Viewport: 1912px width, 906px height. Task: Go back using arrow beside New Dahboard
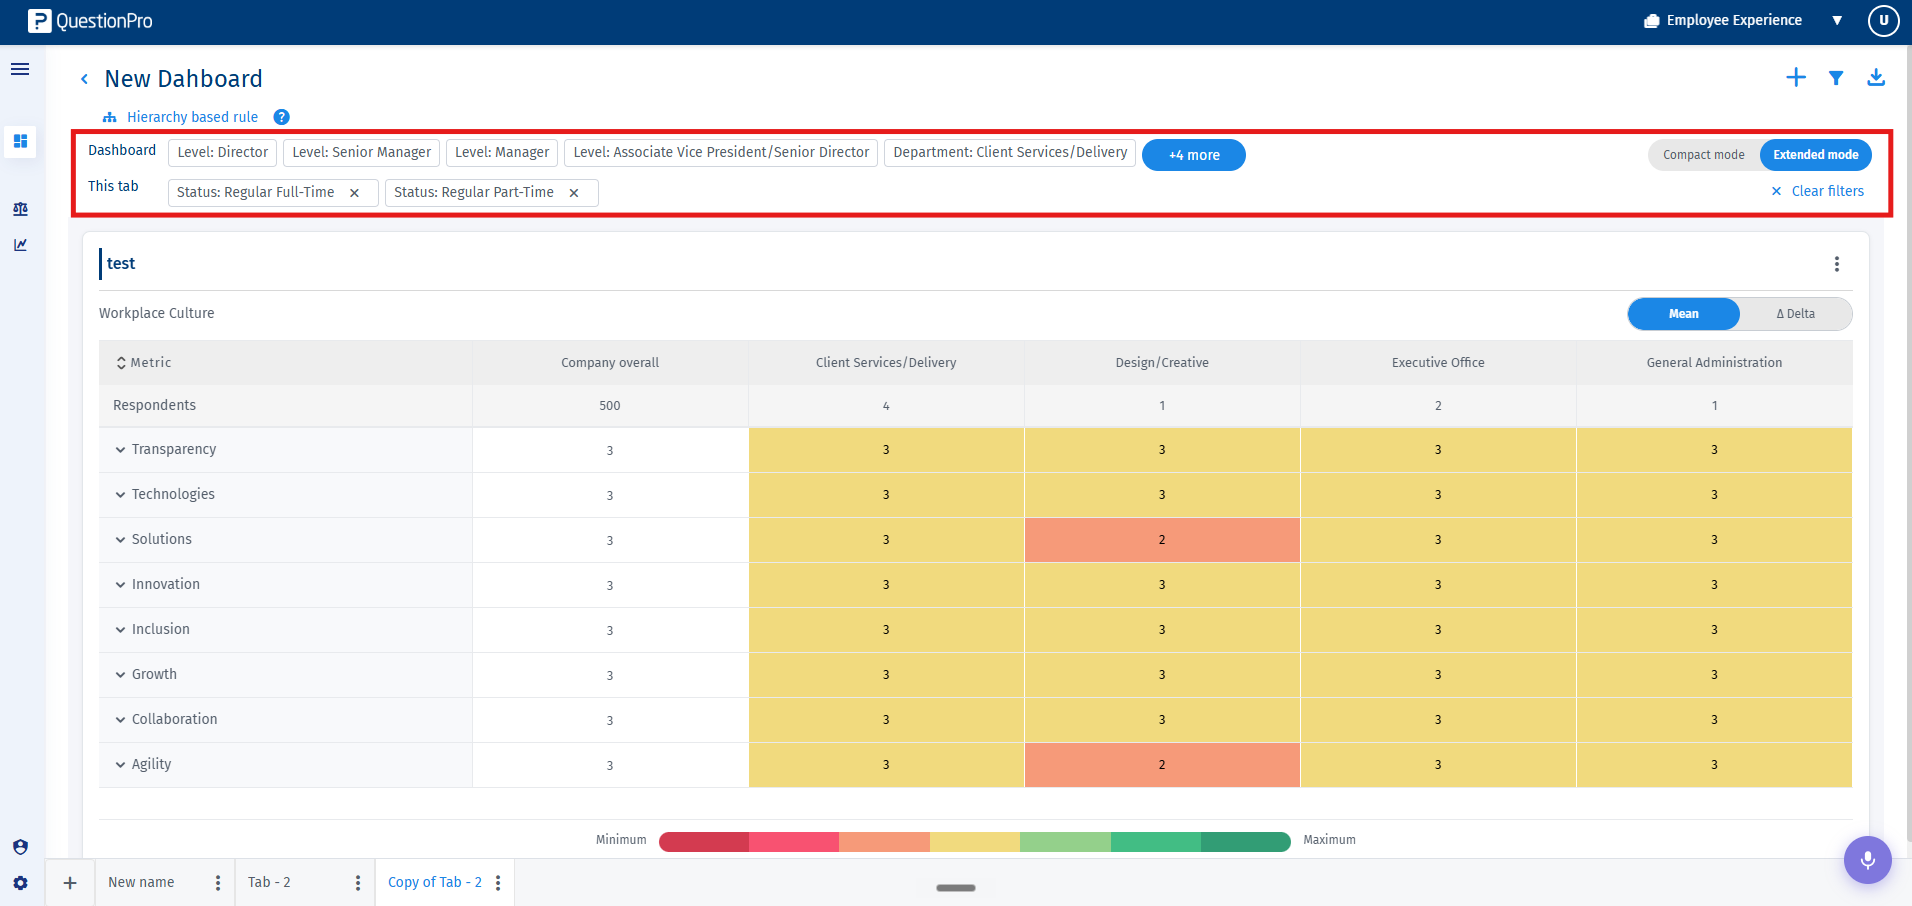(85, 79)
